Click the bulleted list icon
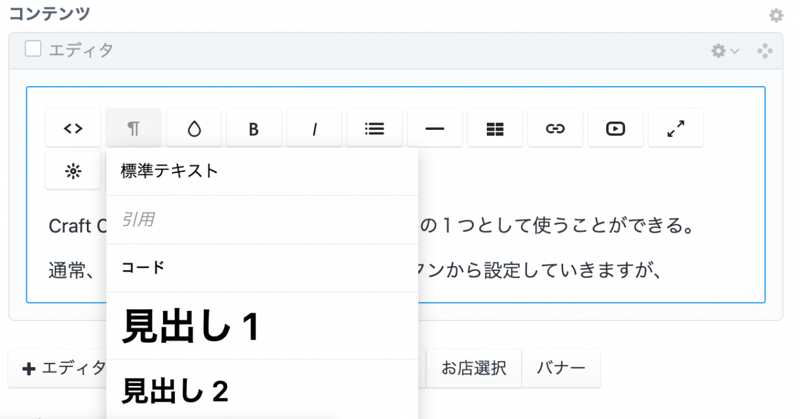This screenshot has width=800, height=419. pyautogui.click(x=374, y=128)
